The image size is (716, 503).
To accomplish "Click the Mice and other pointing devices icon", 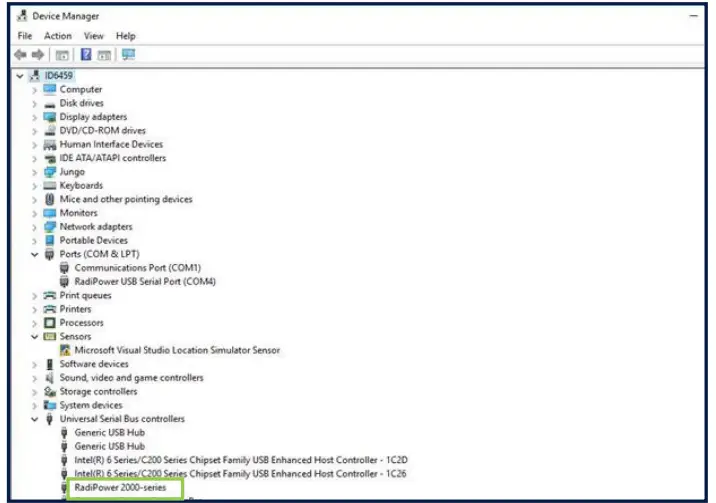I will pyautogui.click(x=49, y=199).
